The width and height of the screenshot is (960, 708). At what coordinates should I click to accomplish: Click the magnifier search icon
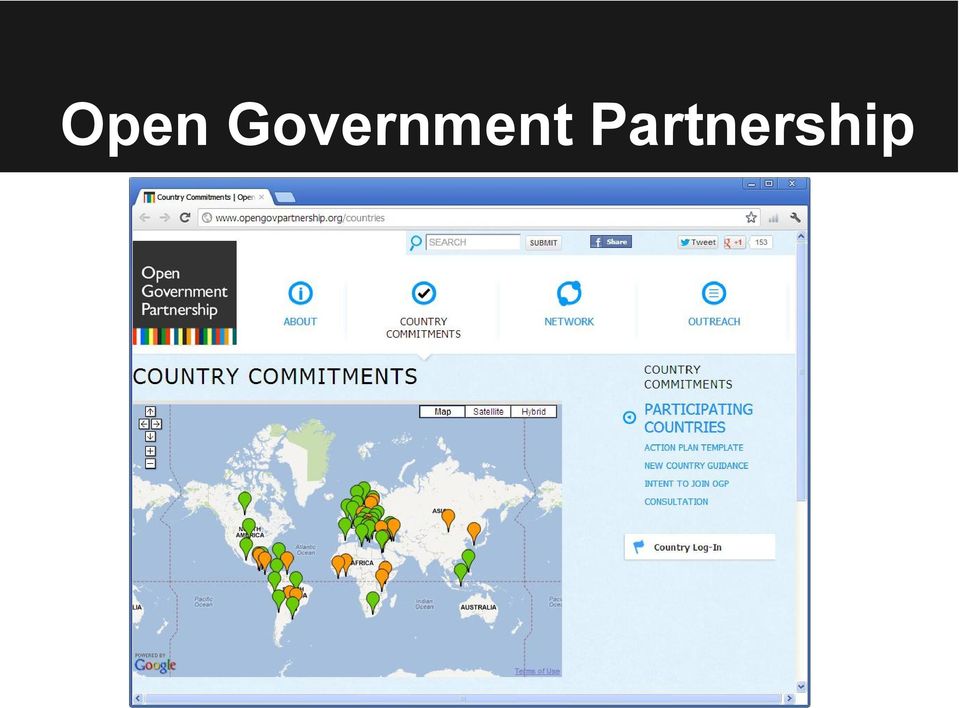[416, 243]
